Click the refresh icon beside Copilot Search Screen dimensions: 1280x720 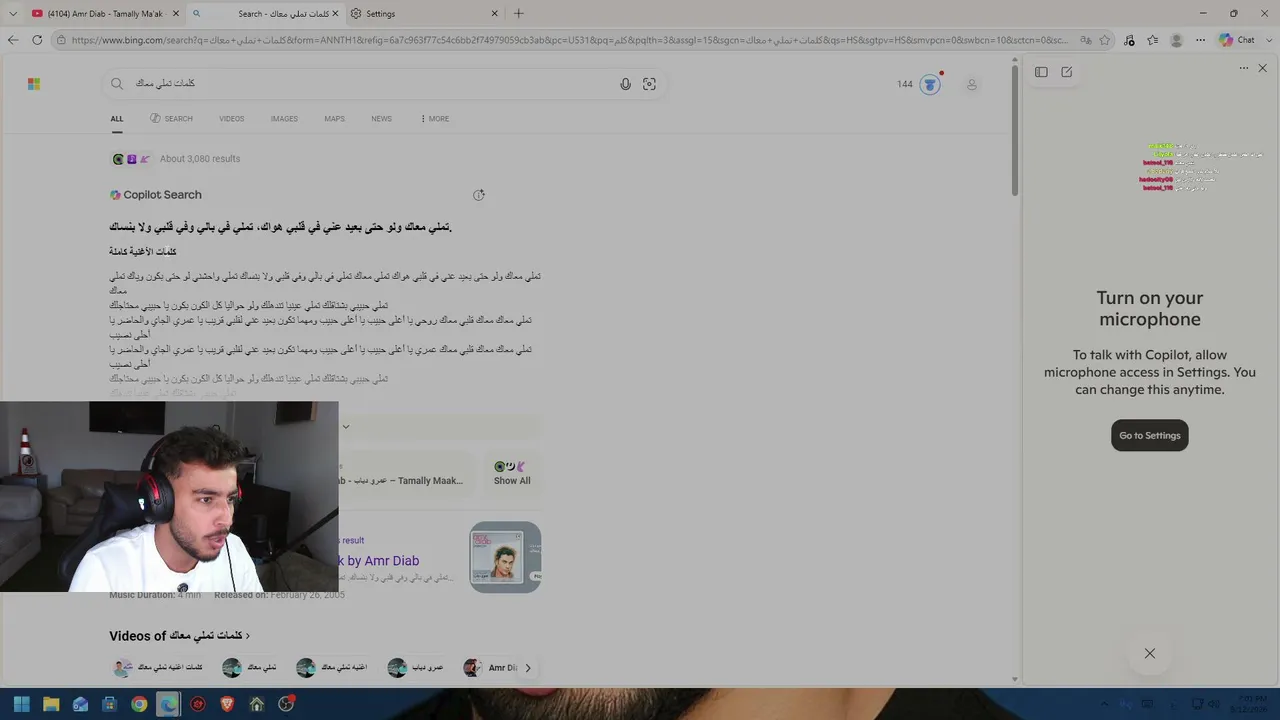[479, 195]
